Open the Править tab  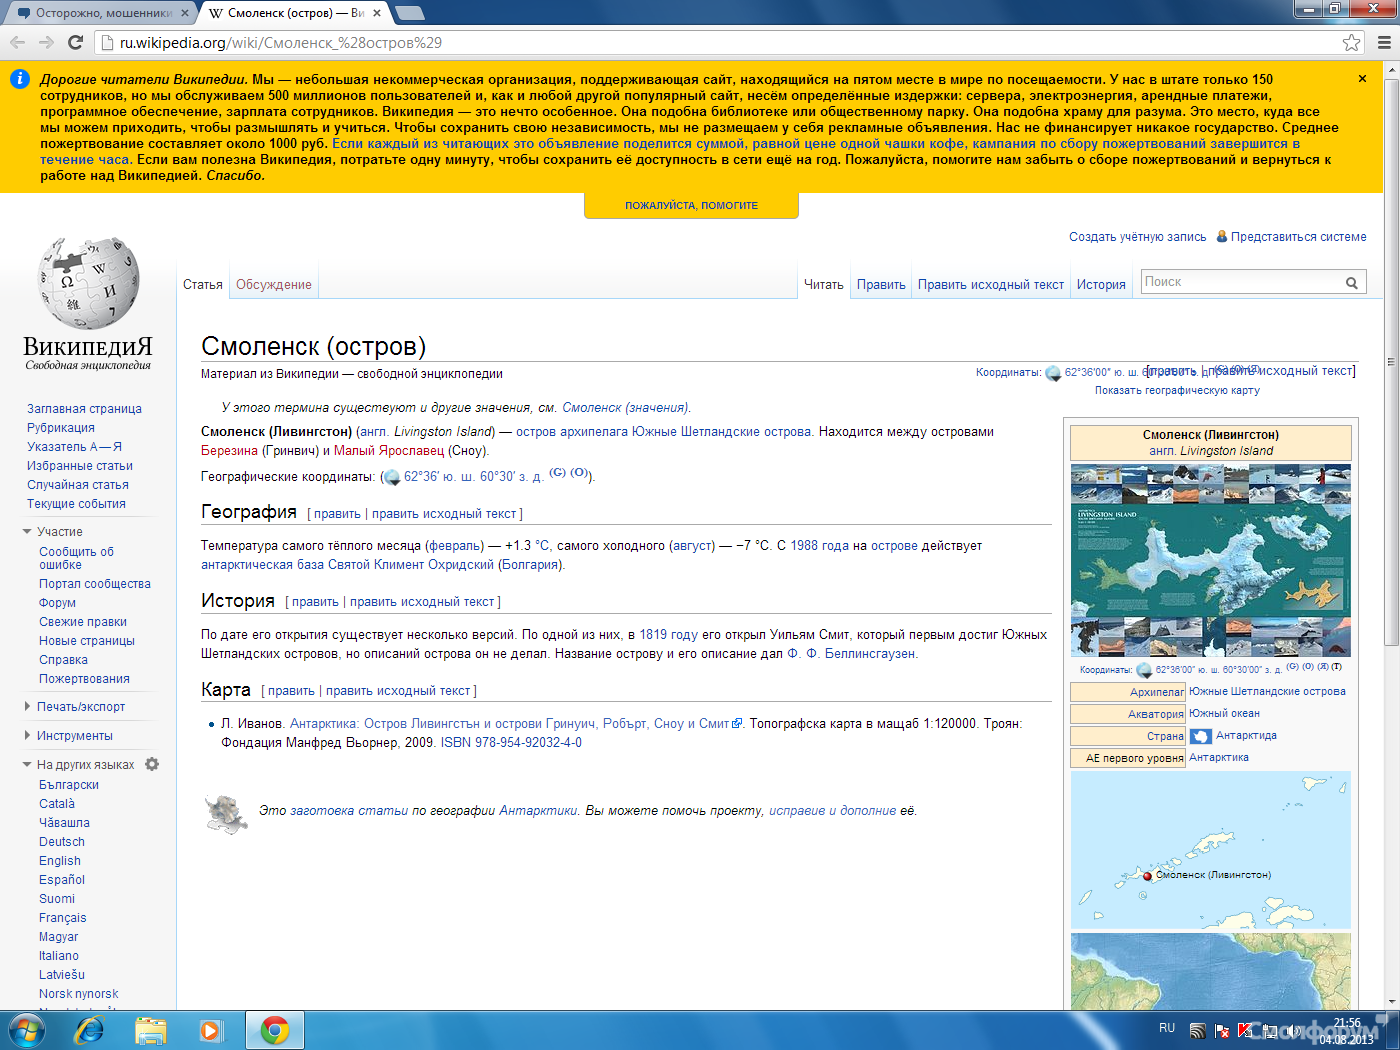point(881,285)
